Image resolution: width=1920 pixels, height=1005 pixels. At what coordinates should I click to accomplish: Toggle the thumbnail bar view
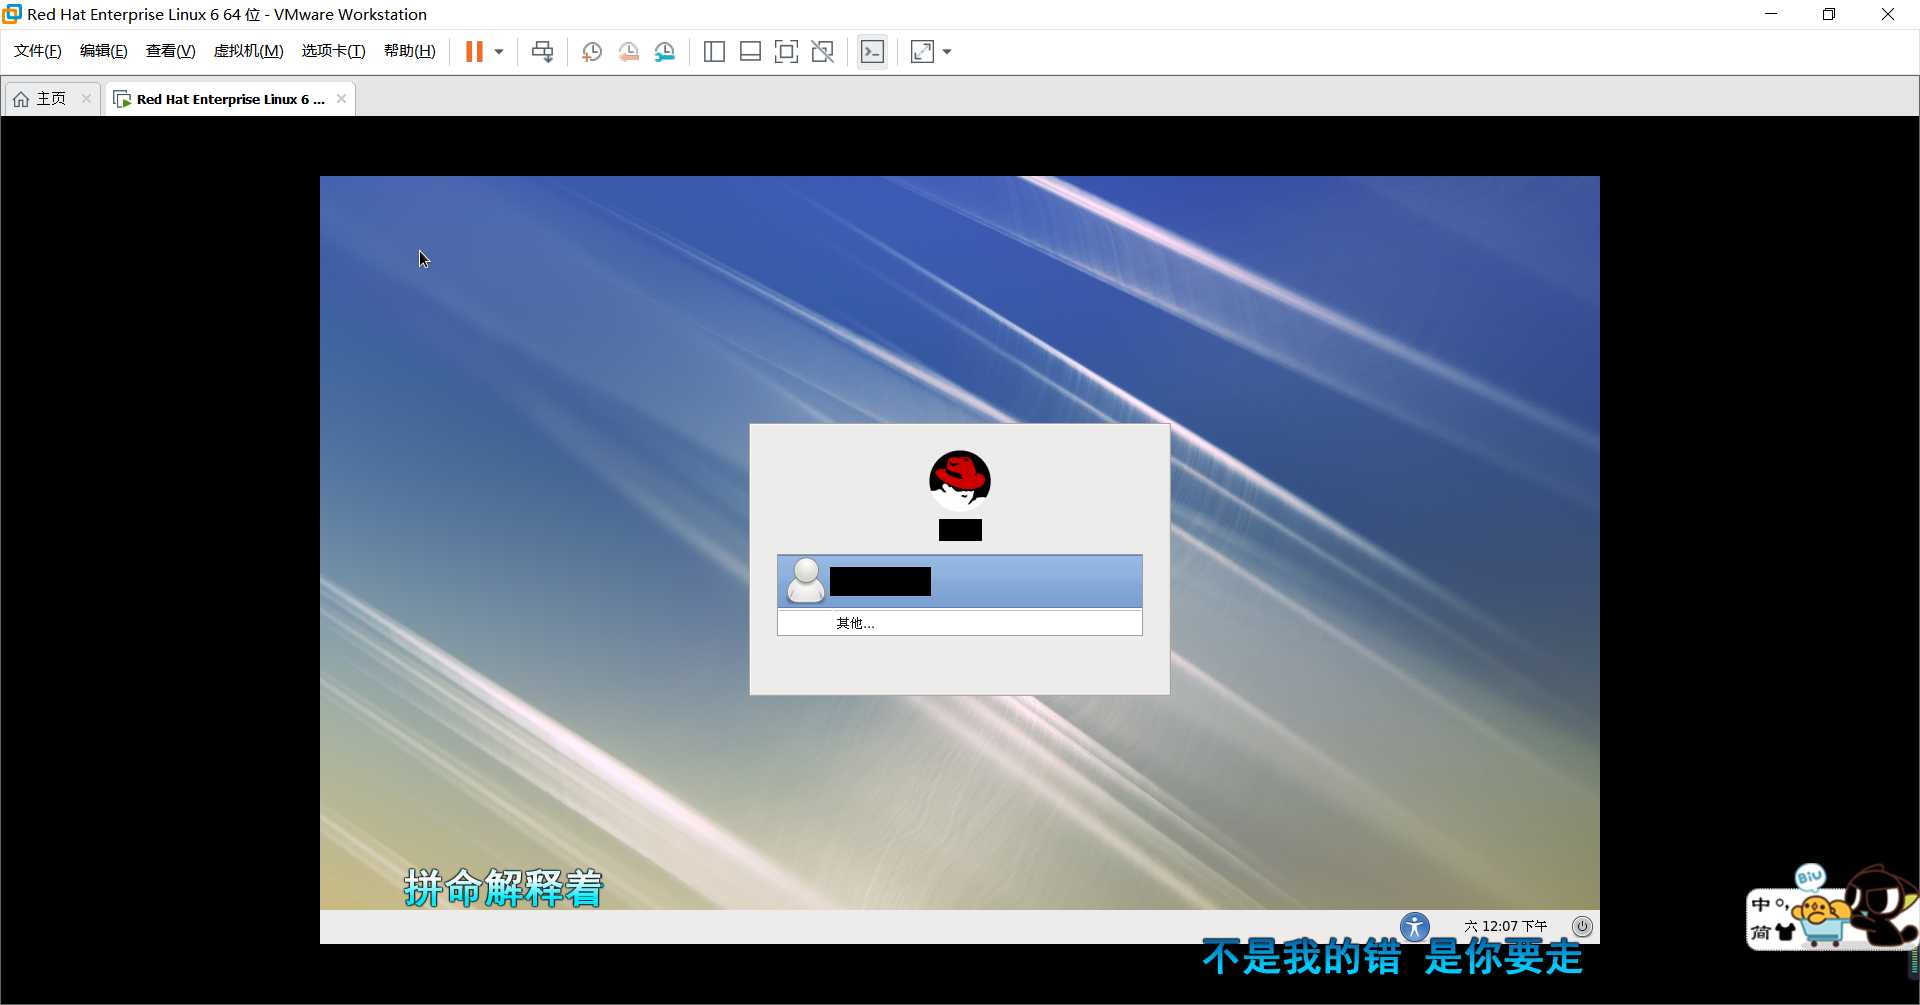[x=750, y=52]
